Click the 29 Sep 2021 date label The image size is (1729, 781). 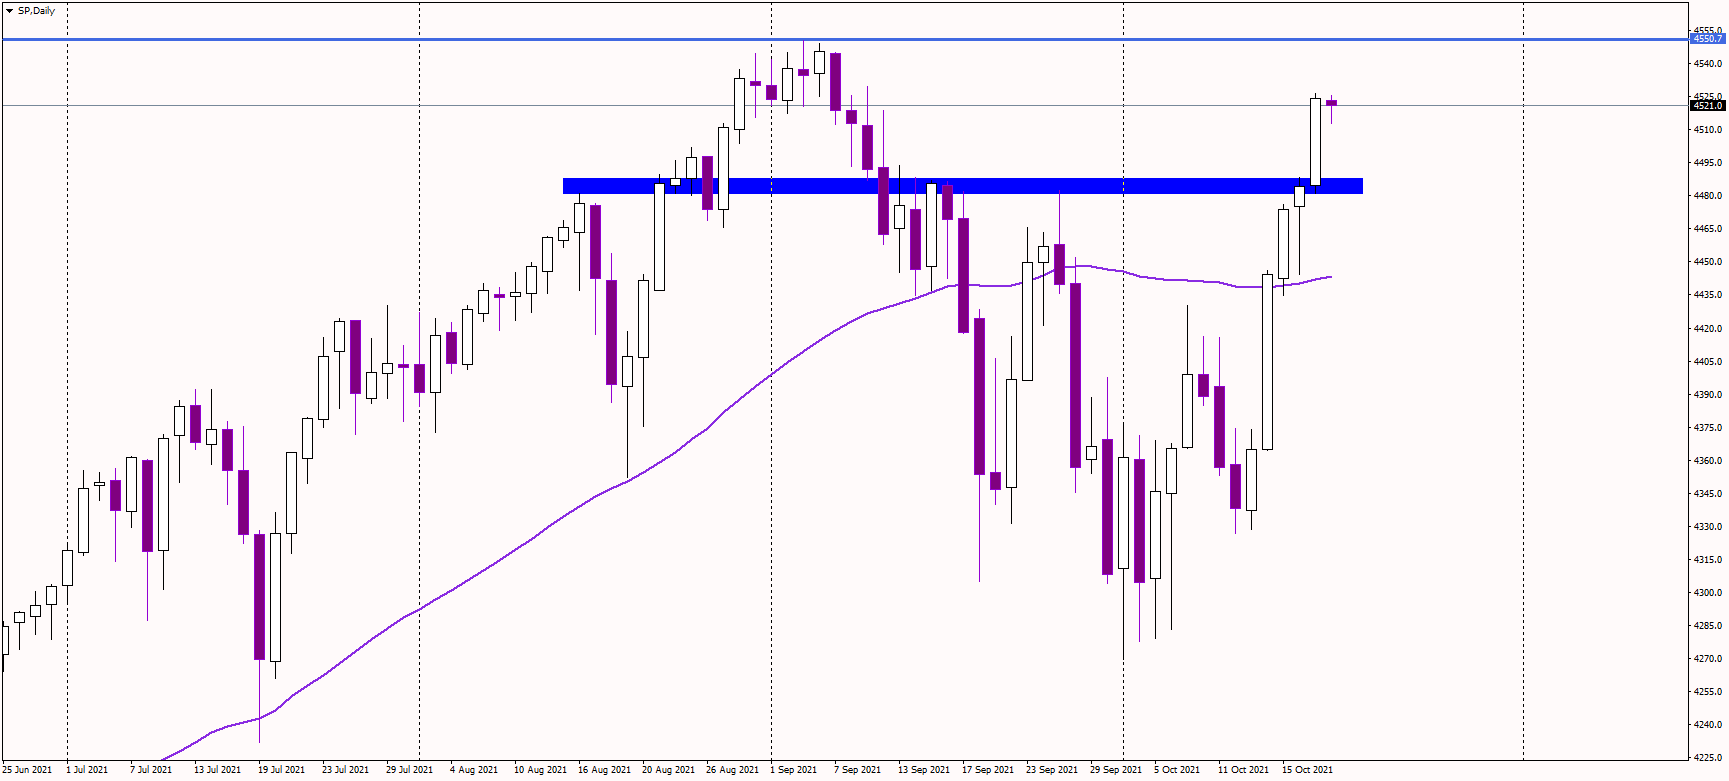(1116, 770)
